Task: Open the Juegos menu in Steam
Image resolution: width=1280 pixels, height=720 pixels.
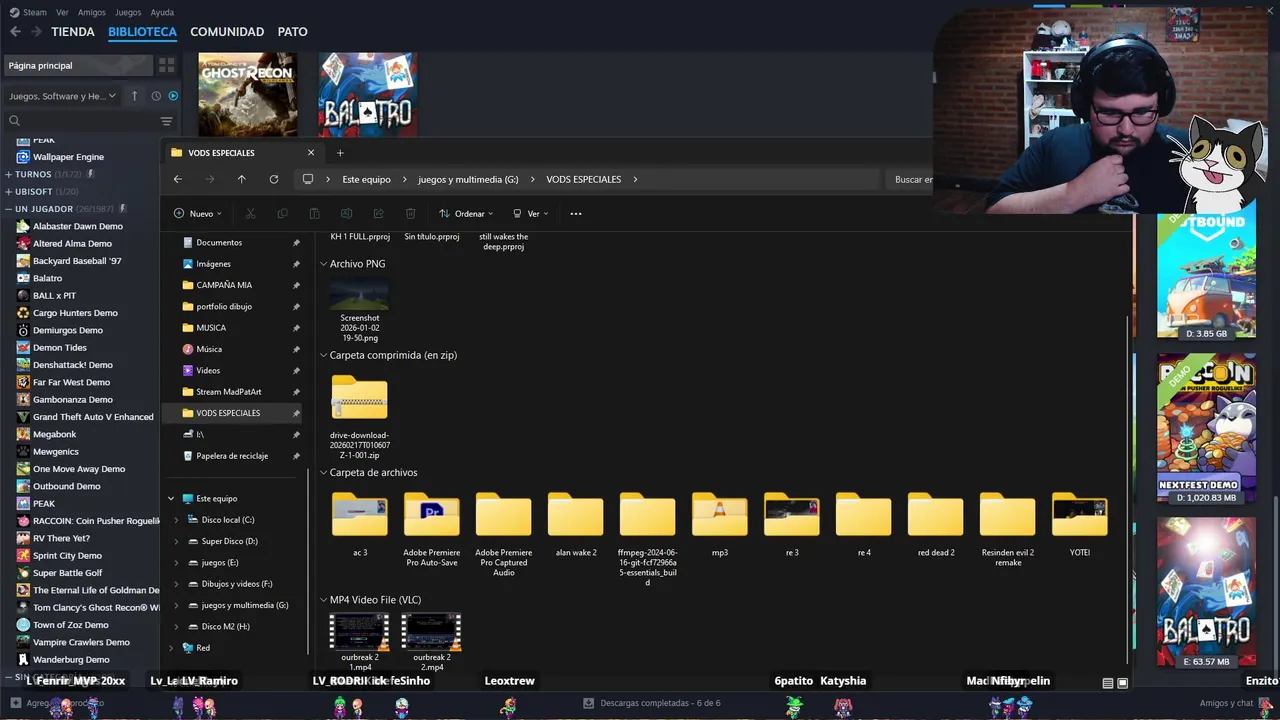Action: pos(128,12)
